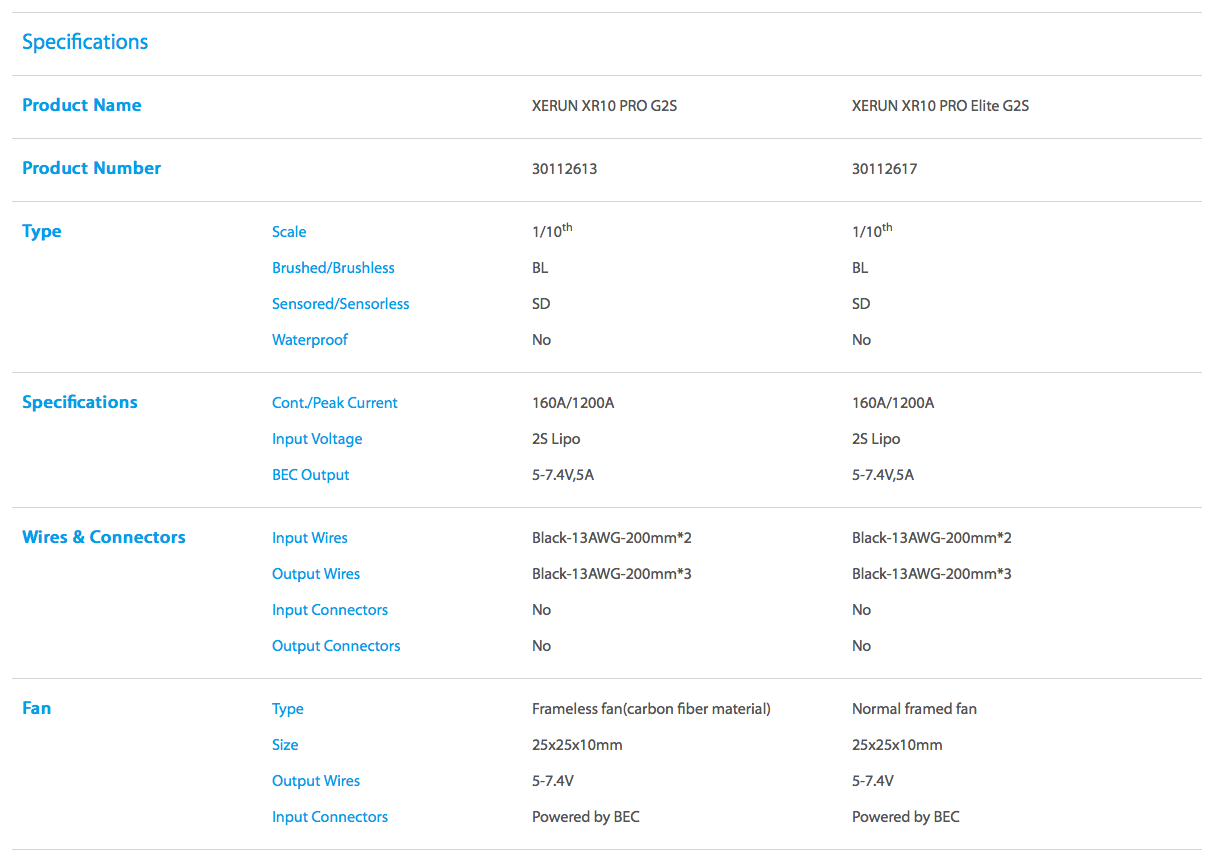Click the 1/10th scale value for PRO G2S
The image size is (1216, 863).
(x=552, y=231)
